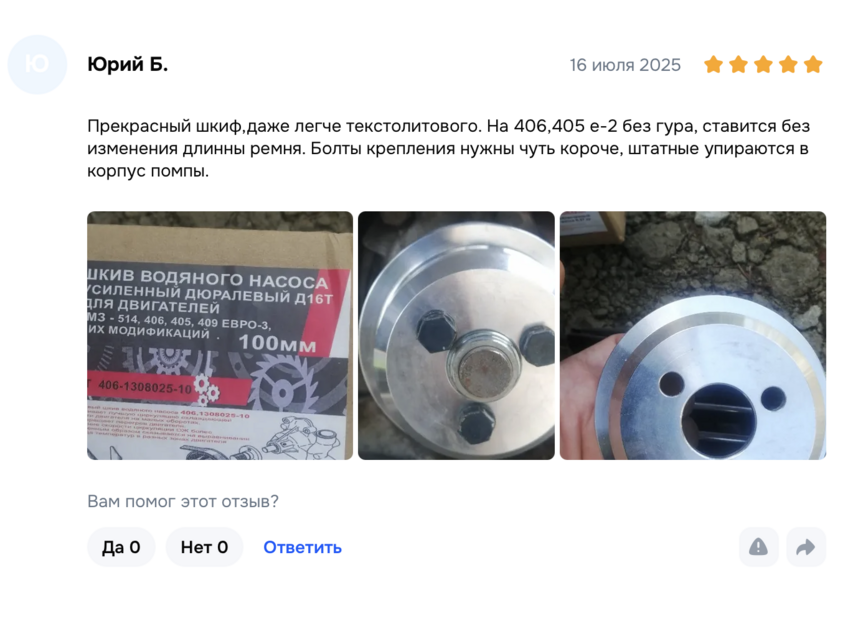Click the 'Вам помог этот отзыв?' label
Image resolution: width=858 pixels, height=624 pixels.
tap(183, 501)
